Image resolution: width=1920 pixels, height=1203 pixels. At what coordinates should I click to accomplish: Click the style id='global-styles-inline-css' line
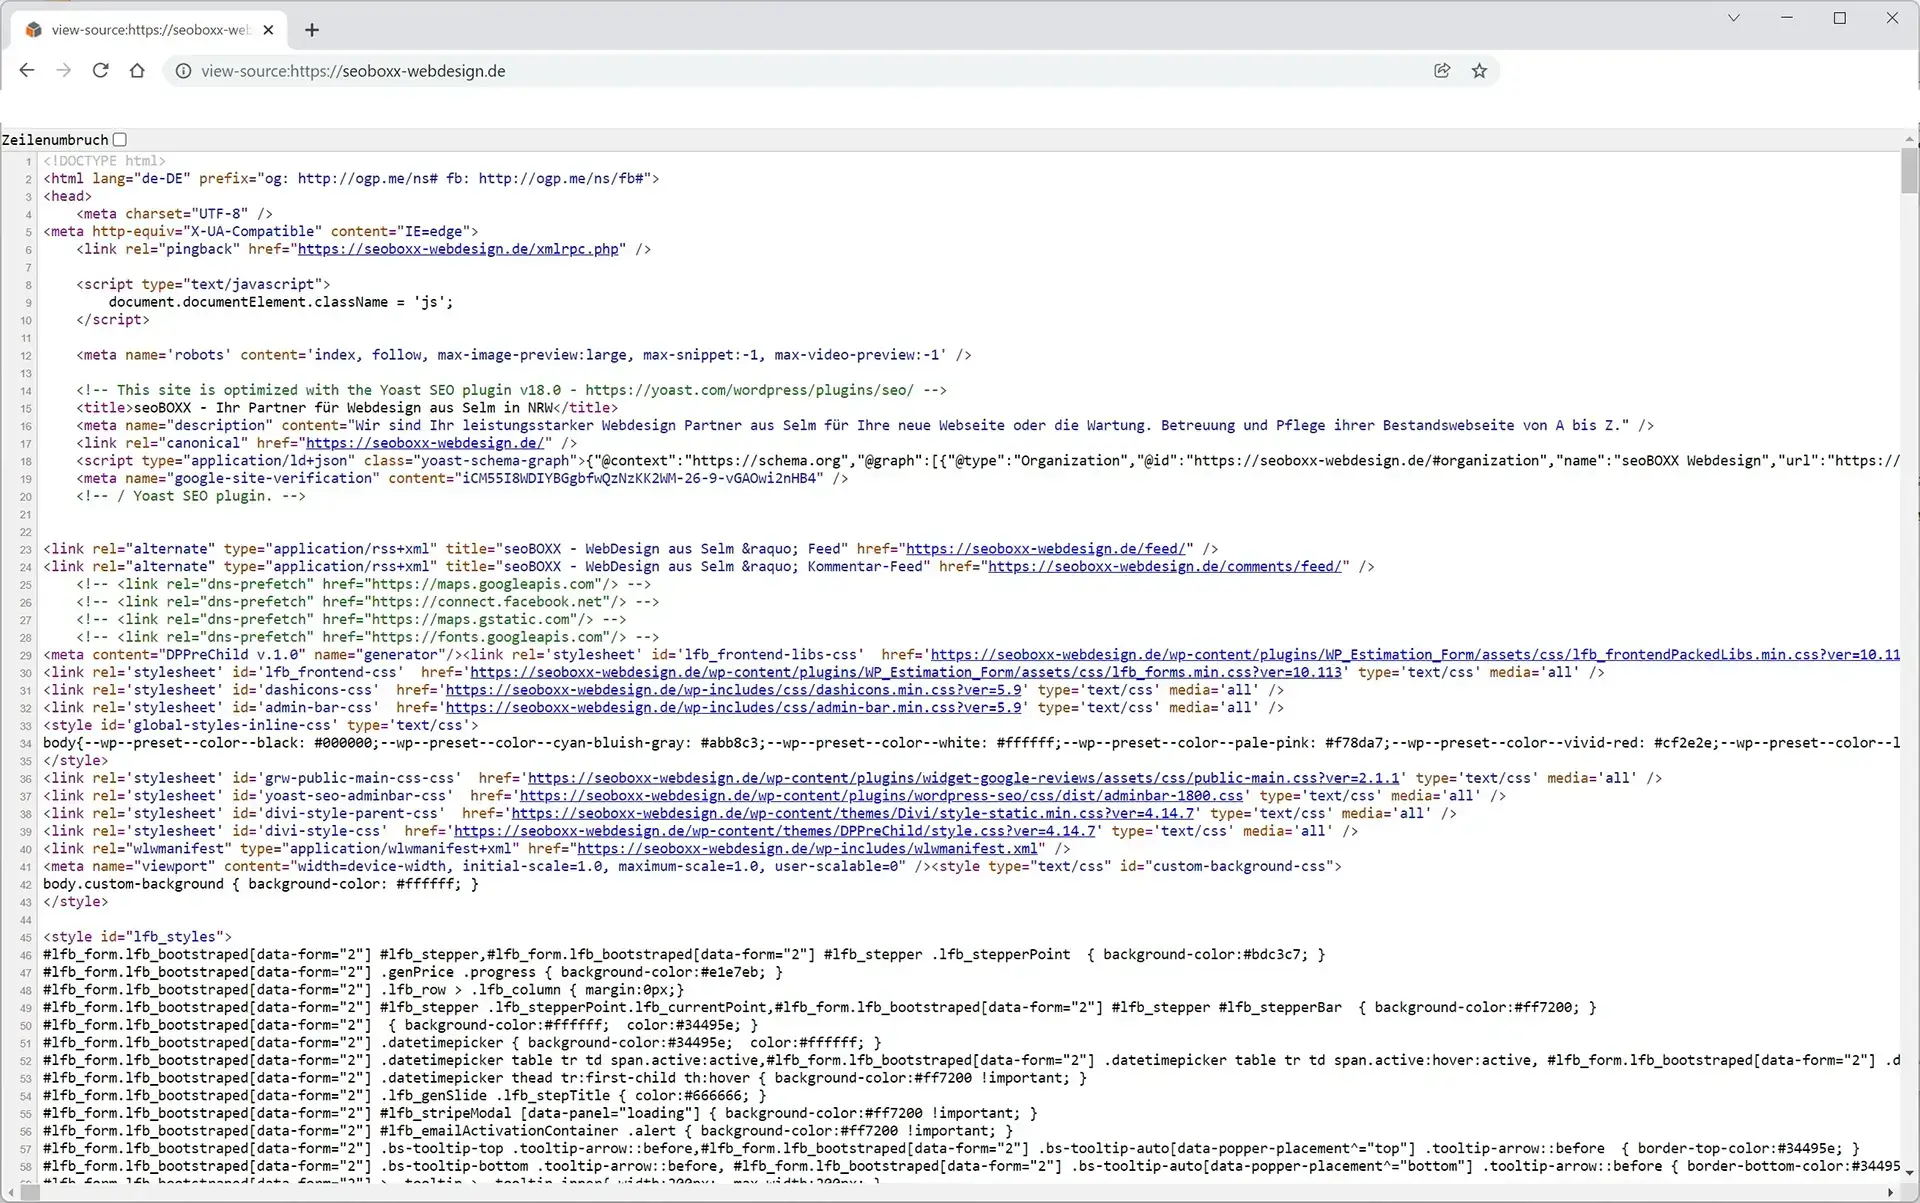(261, 725)
